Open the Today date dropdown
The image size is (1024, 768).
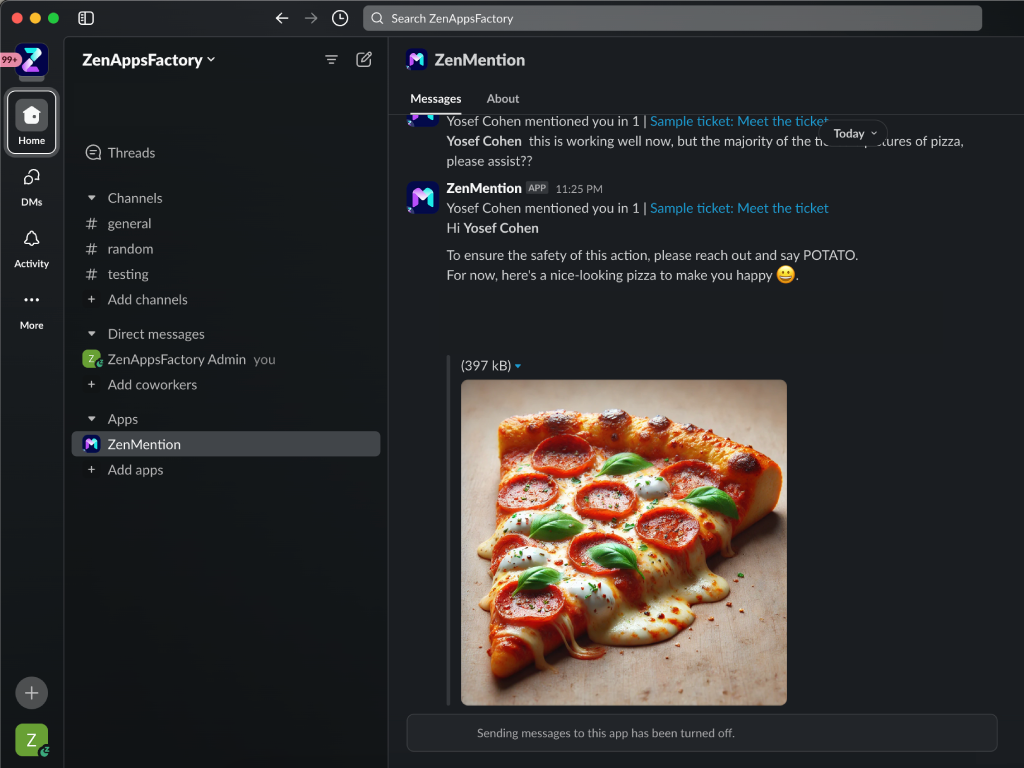pyautogui.click(x=853, y=134)
